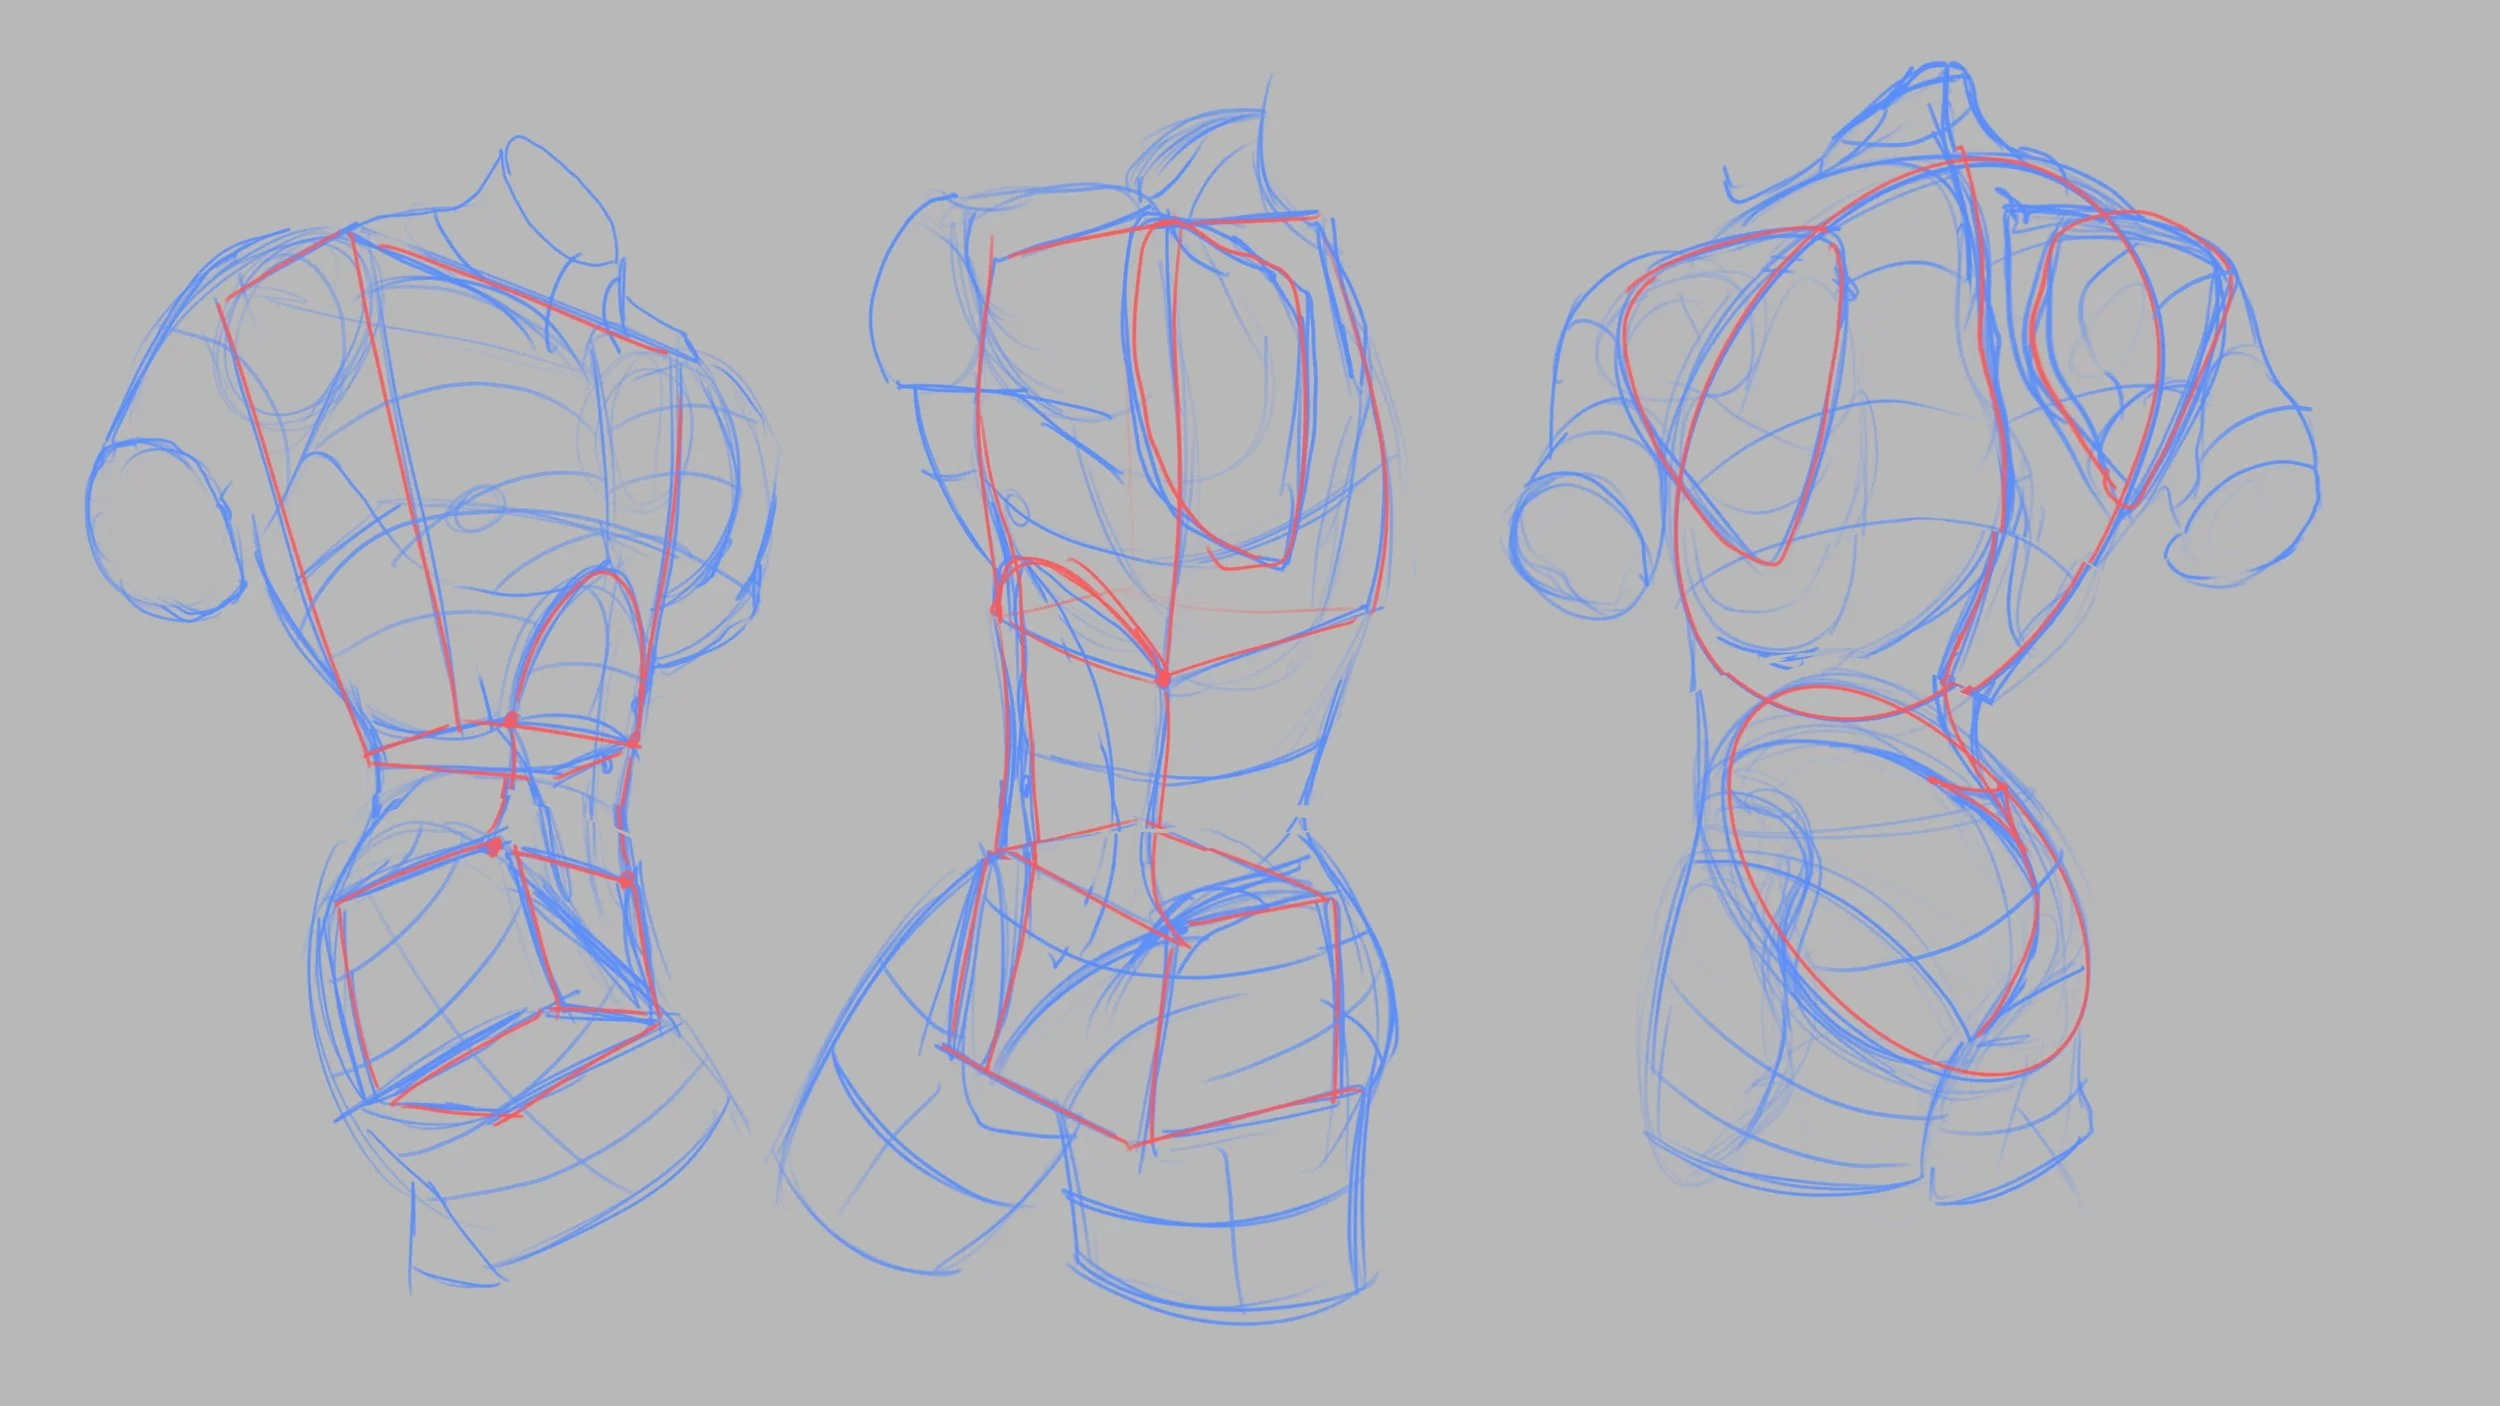Image resolution: width=2500 pixels, height=1406 pixels.
Task: Click the left figure's round arm stump
Action: pyautogui.click(x=165, y=530)
